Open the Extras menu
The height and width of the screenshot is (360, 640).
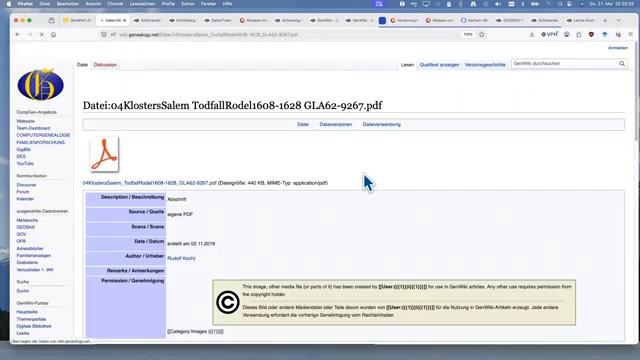(x=188, y=4)
